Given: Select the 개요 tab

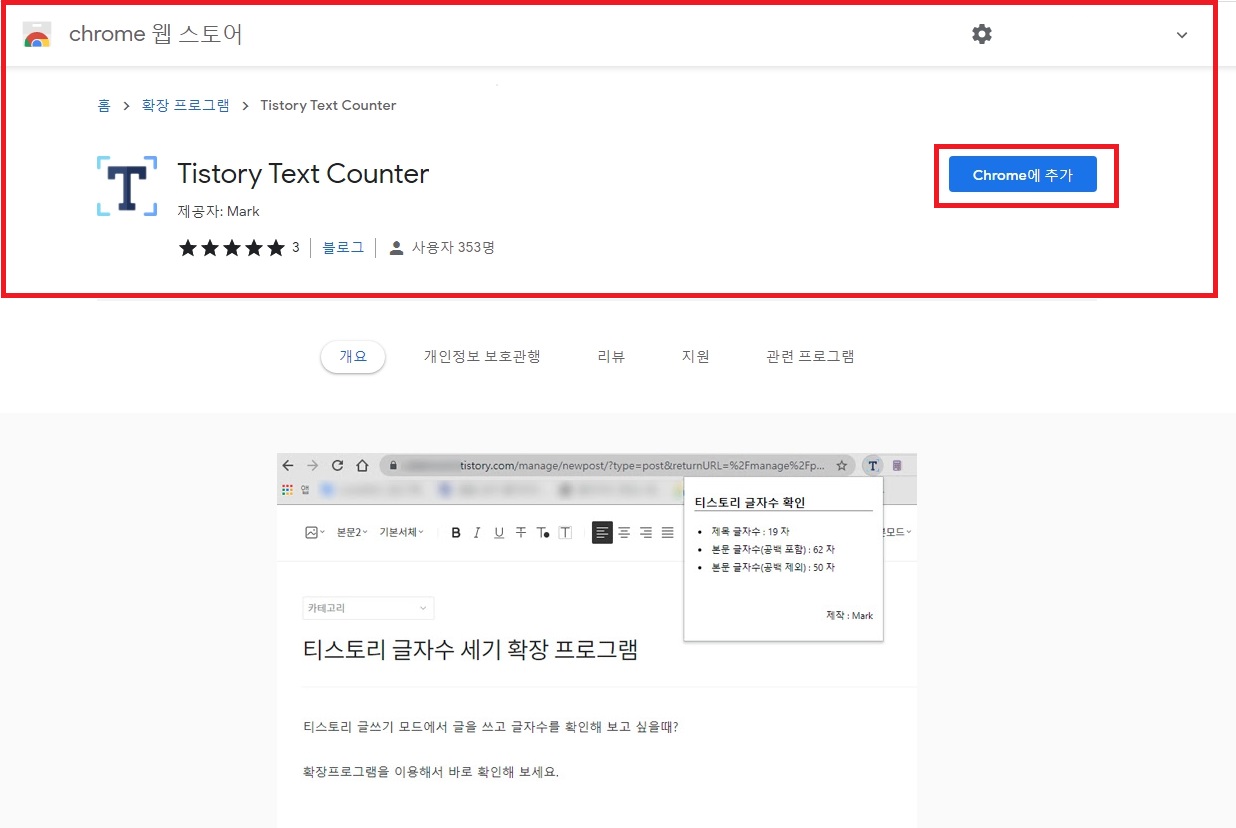Looking at the screenshot, I should (x=353, y=356).
